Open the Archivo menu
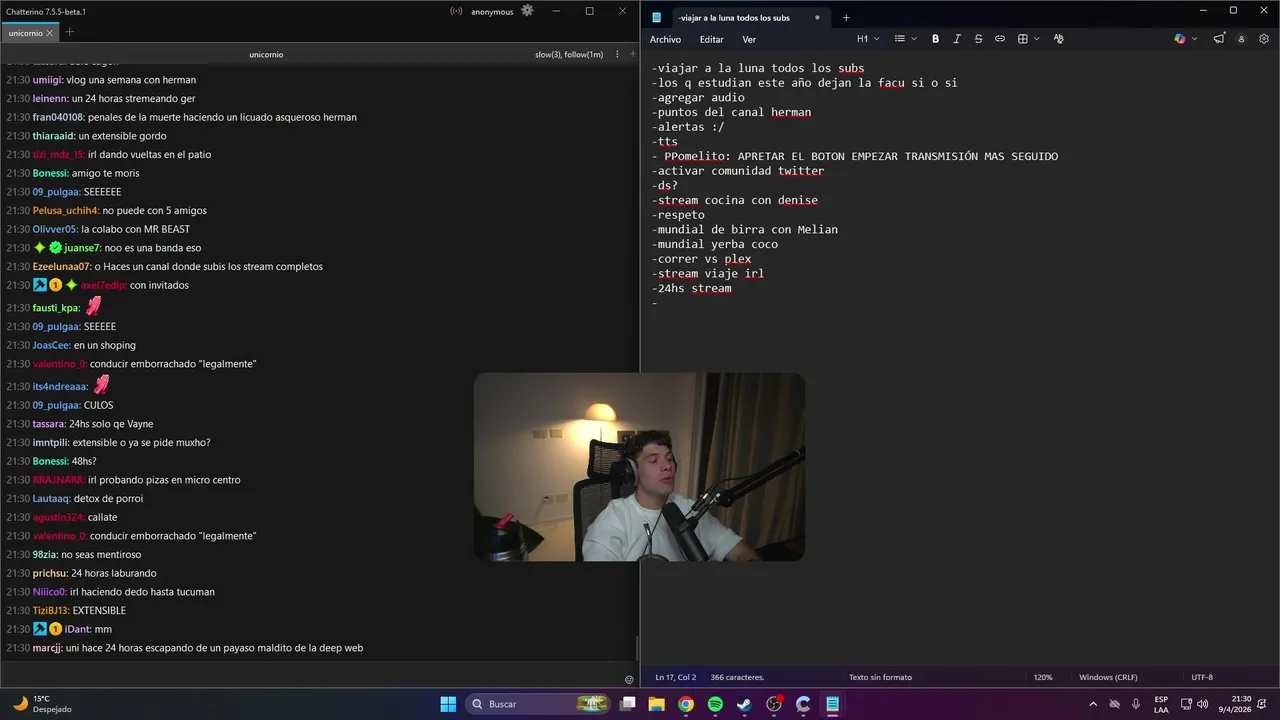 pyautogui.click(x=665, y=40)
